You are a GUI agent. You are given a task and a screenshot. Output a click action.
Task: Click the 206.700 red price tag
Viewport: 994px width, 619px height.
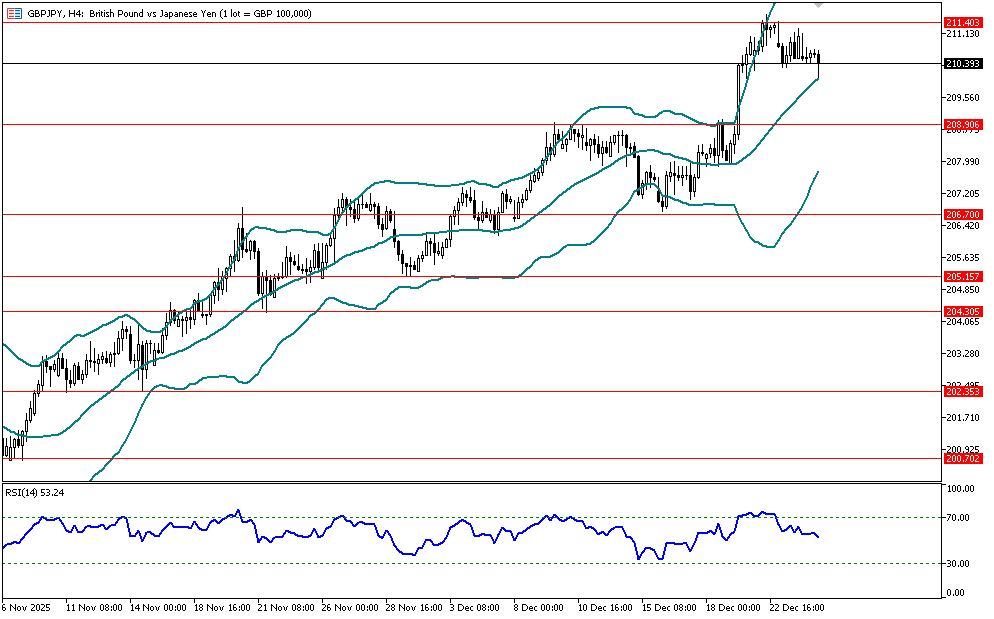coord(961,215)
